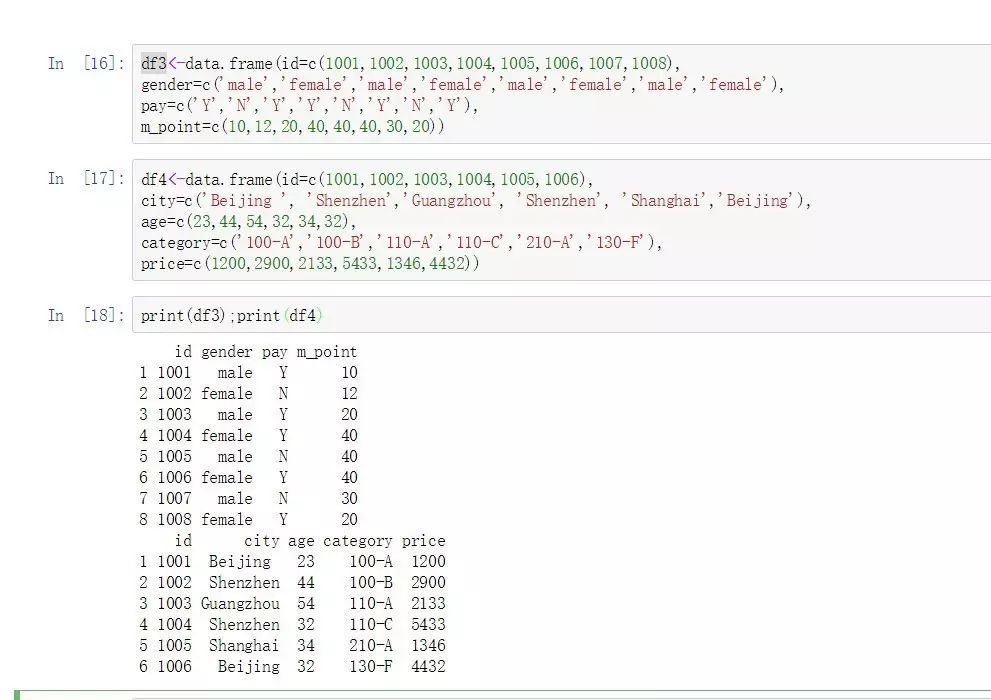Click the df3 output row with id 1005
This screenshot has width=991, height=700.
248,457
